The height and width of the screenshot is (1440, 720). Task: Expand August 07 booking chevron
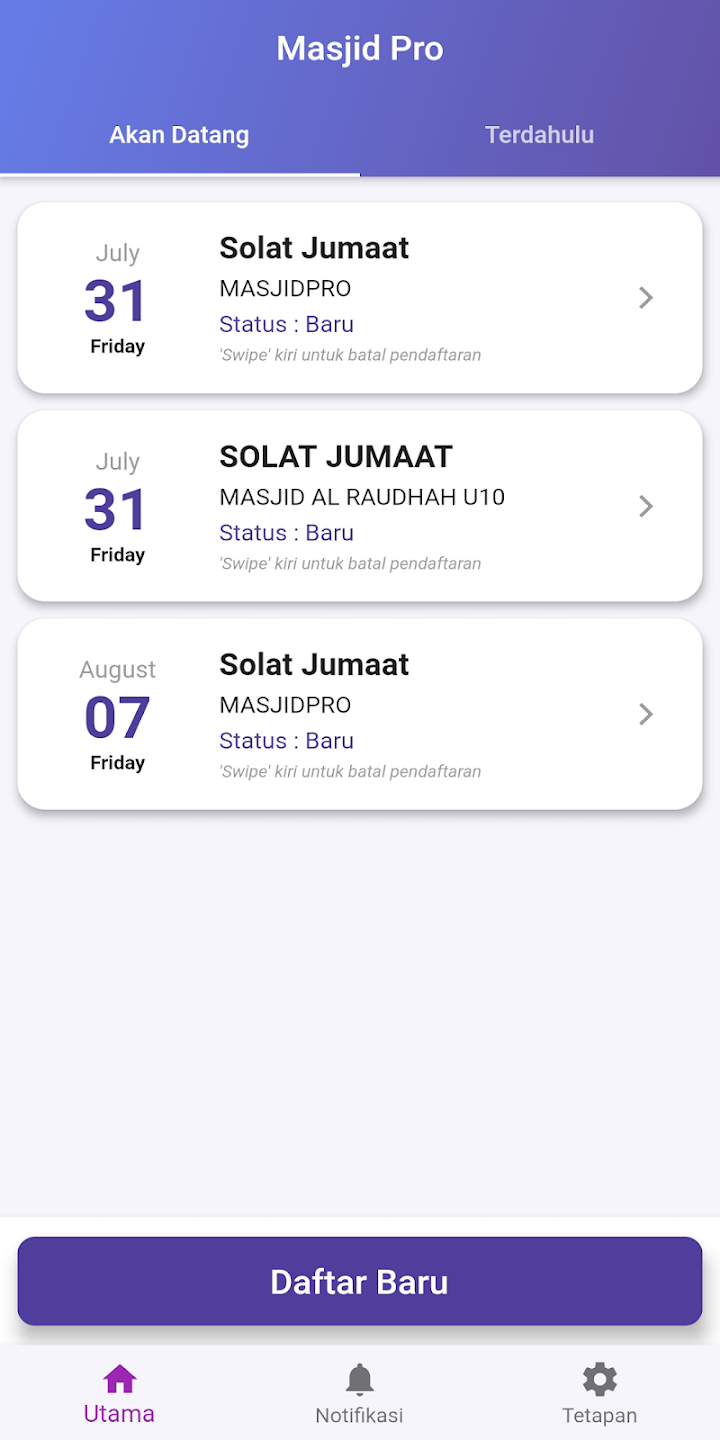point(646,714)
